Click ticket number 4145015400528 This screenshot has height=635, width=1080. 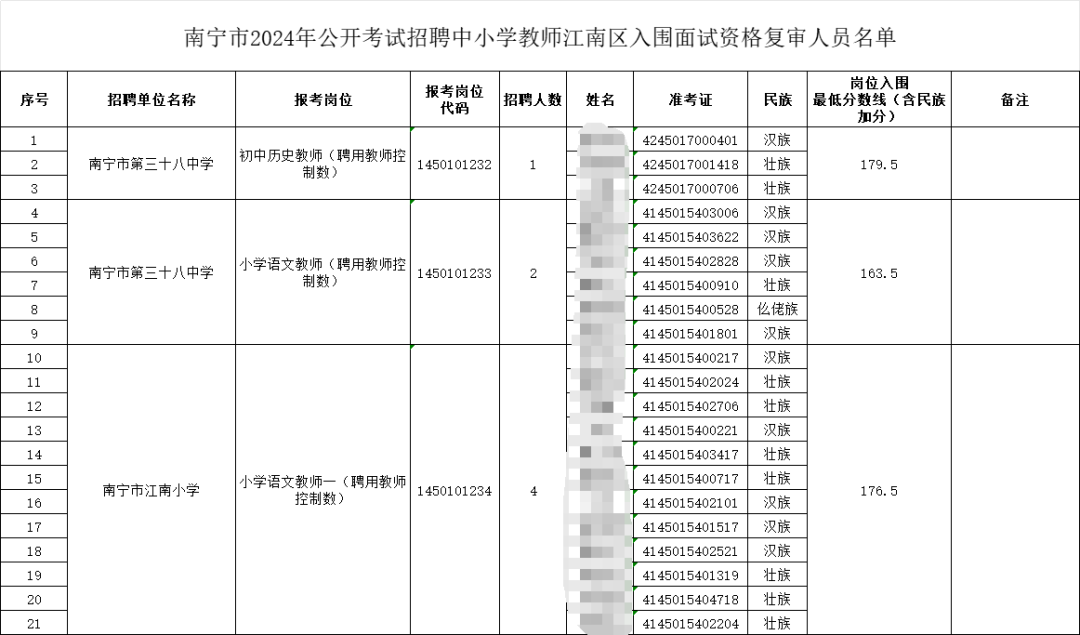coord(691,309)
